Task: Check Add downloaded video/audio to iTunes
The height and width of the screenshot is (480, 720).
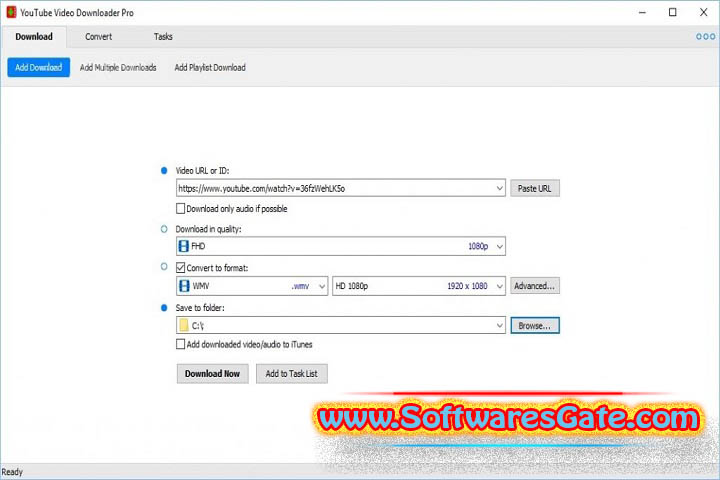Action: pos(180,344)
